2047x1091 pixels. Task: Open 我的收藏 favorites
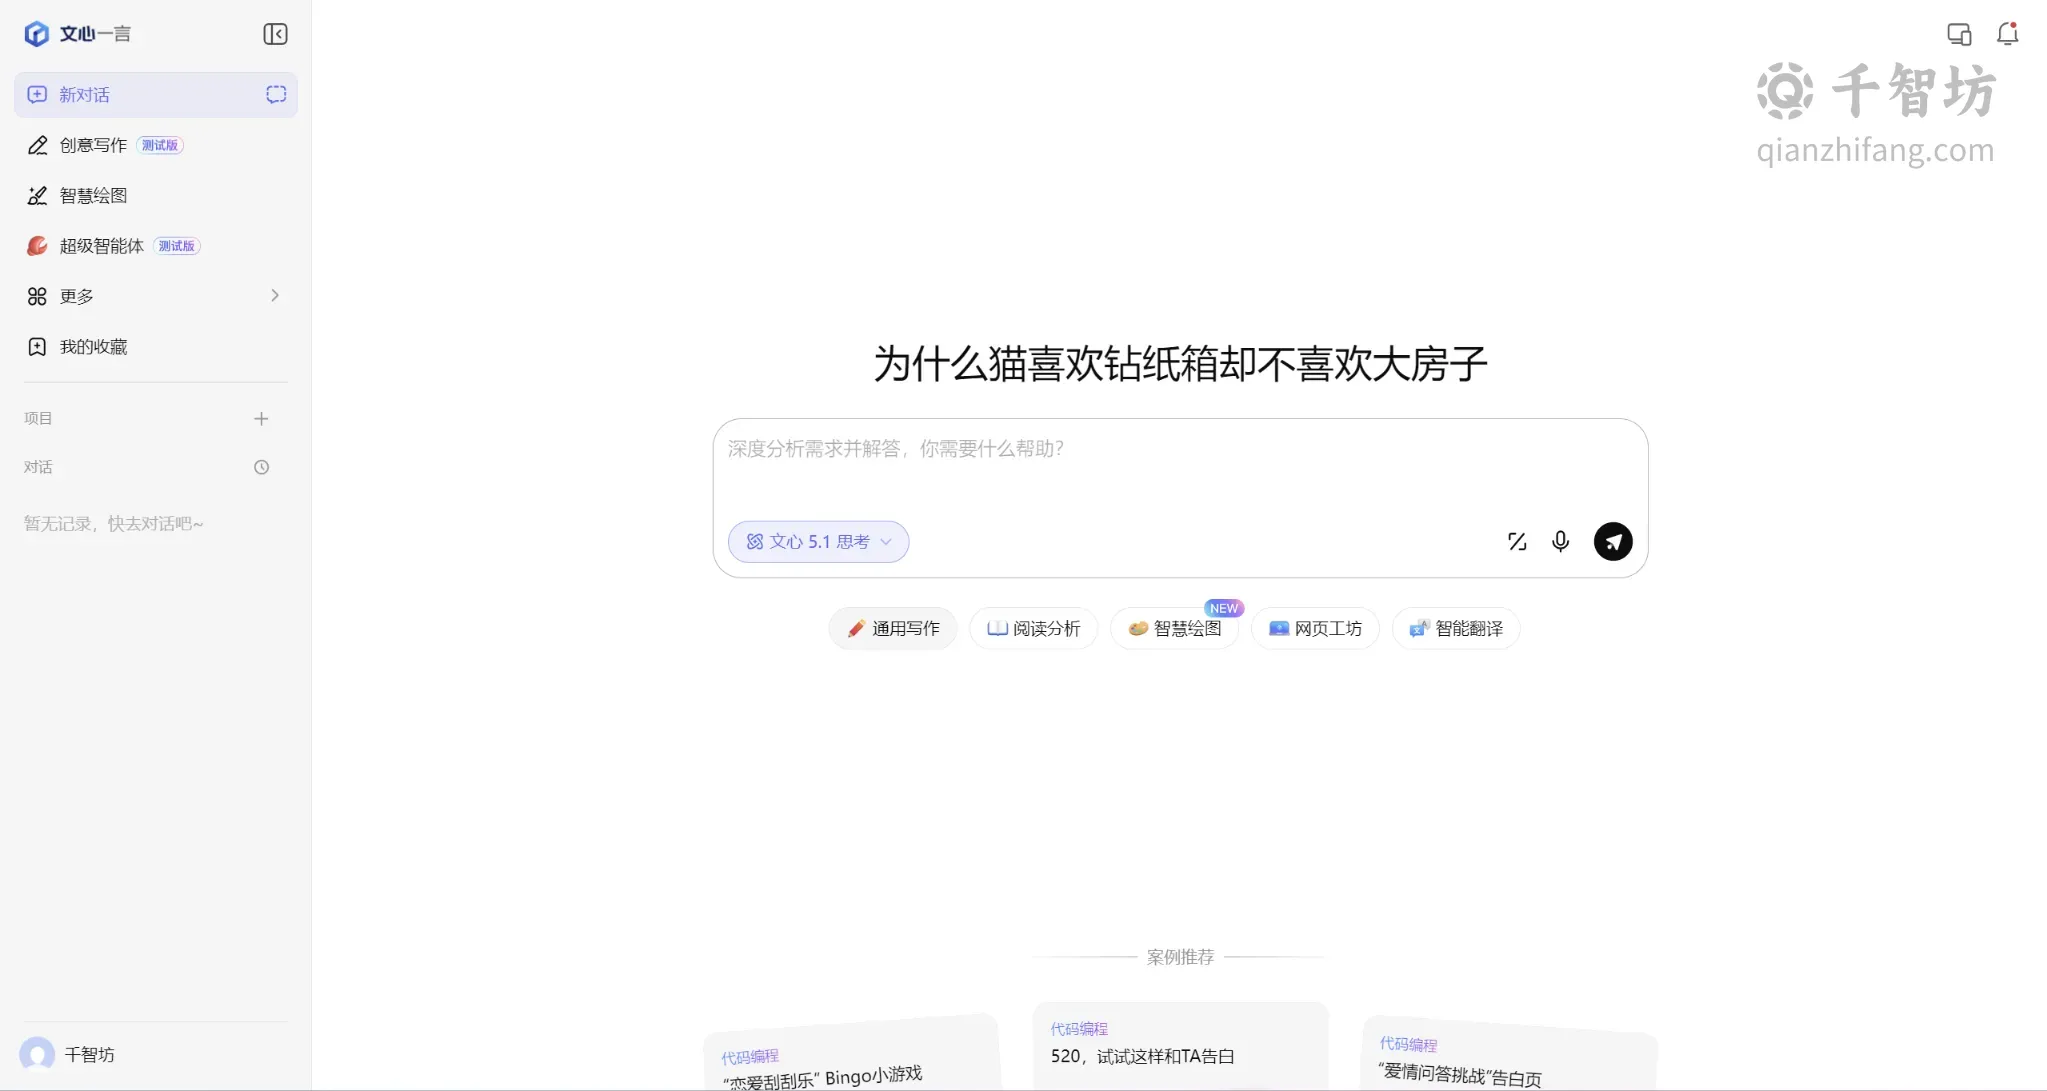pyautogui.click(x=156, y=347)
